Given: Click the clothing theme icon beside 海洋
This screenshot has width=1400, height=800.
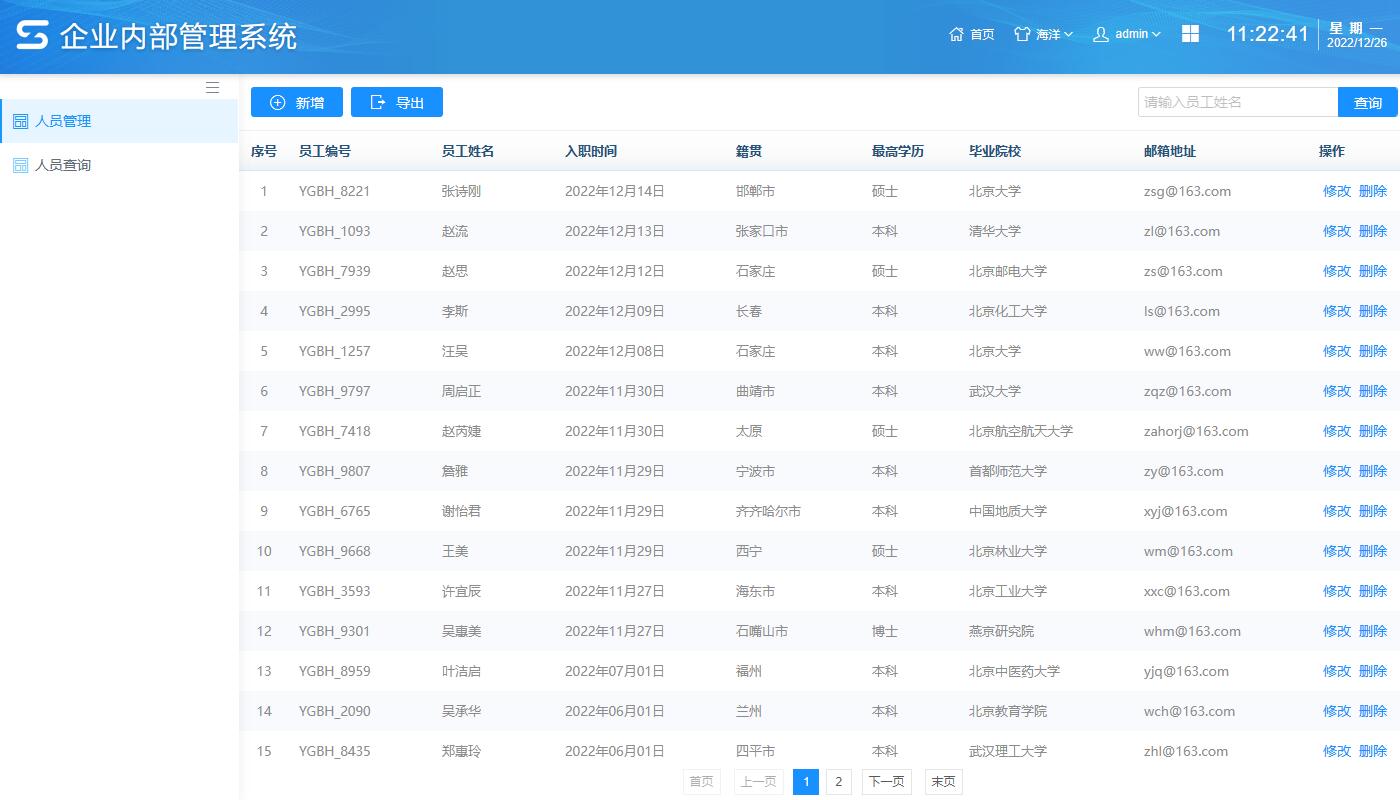Looking at the screenshot, I should point(1022,34).
